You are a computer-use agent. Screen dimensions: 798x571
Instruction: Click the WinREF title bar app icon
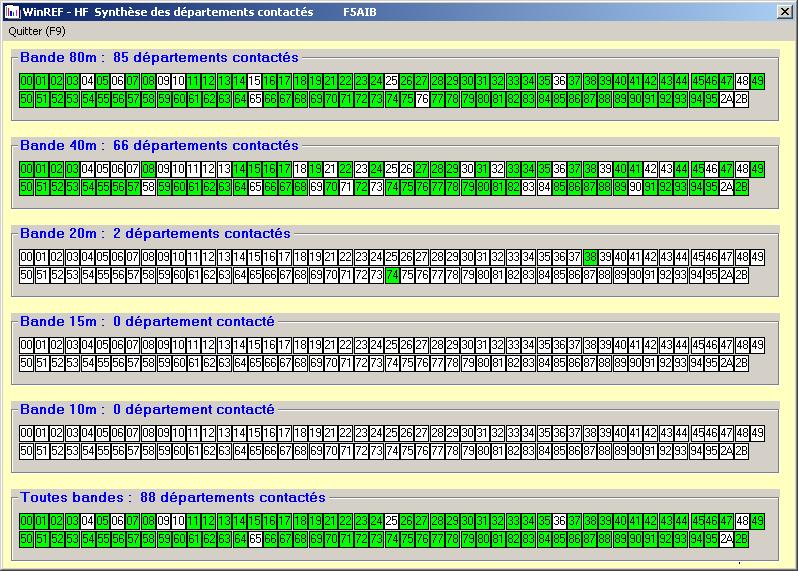click(x=11, y=12)
